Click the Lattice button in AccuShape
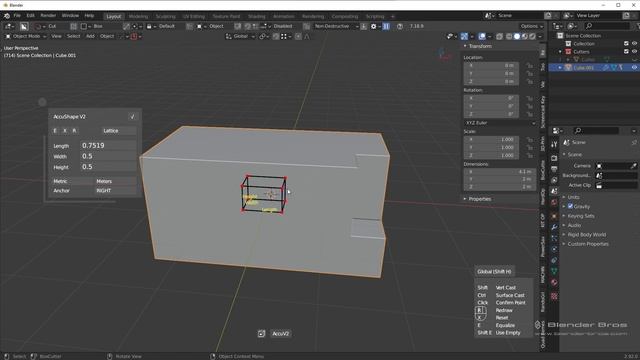 click(x=119, y=131)
